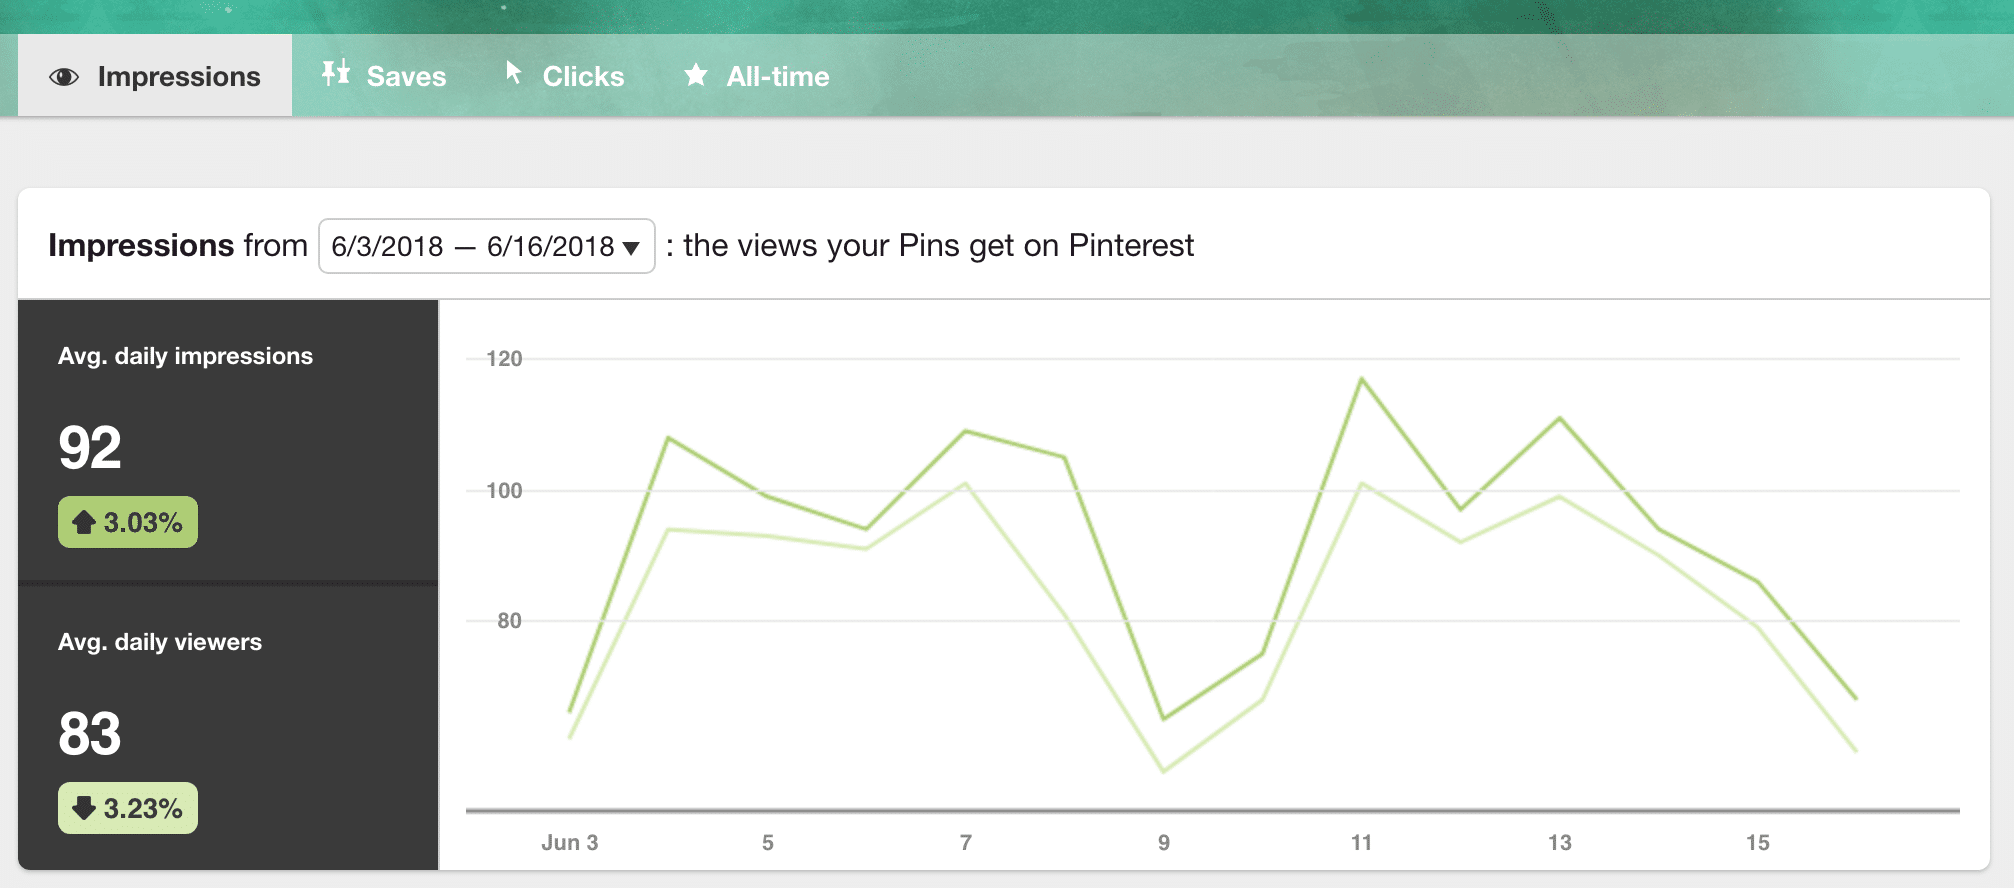Expand the date range dropdown arrow

pos(631,247)
